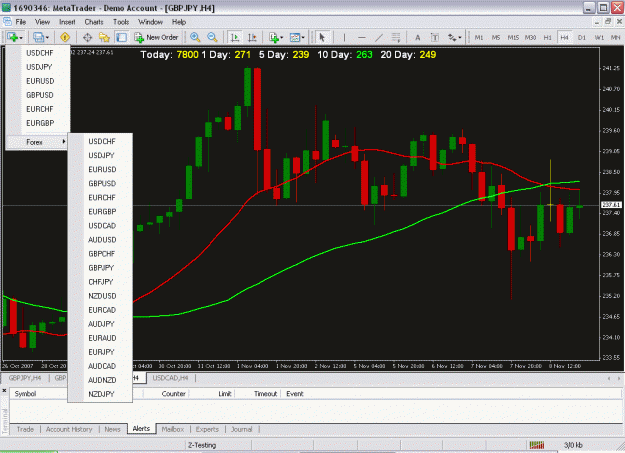Click the New Order button
This screenshot has height=453, width=625.
tap(156, 37)
